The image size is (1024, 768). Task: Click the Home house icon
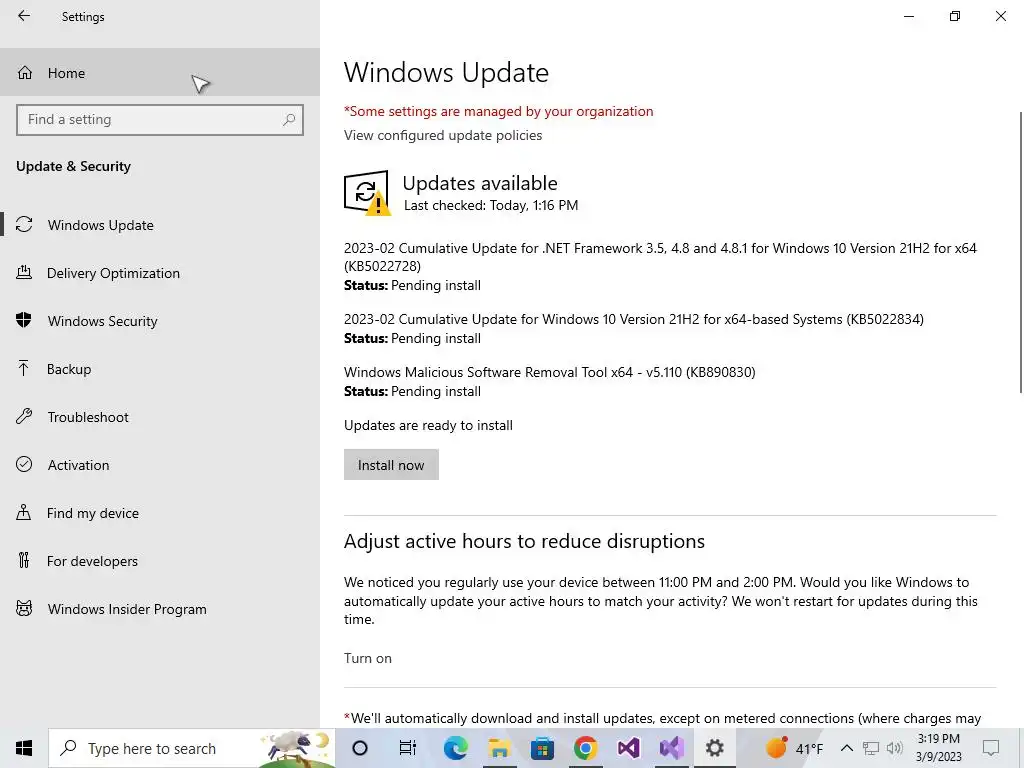pos(25,72)
